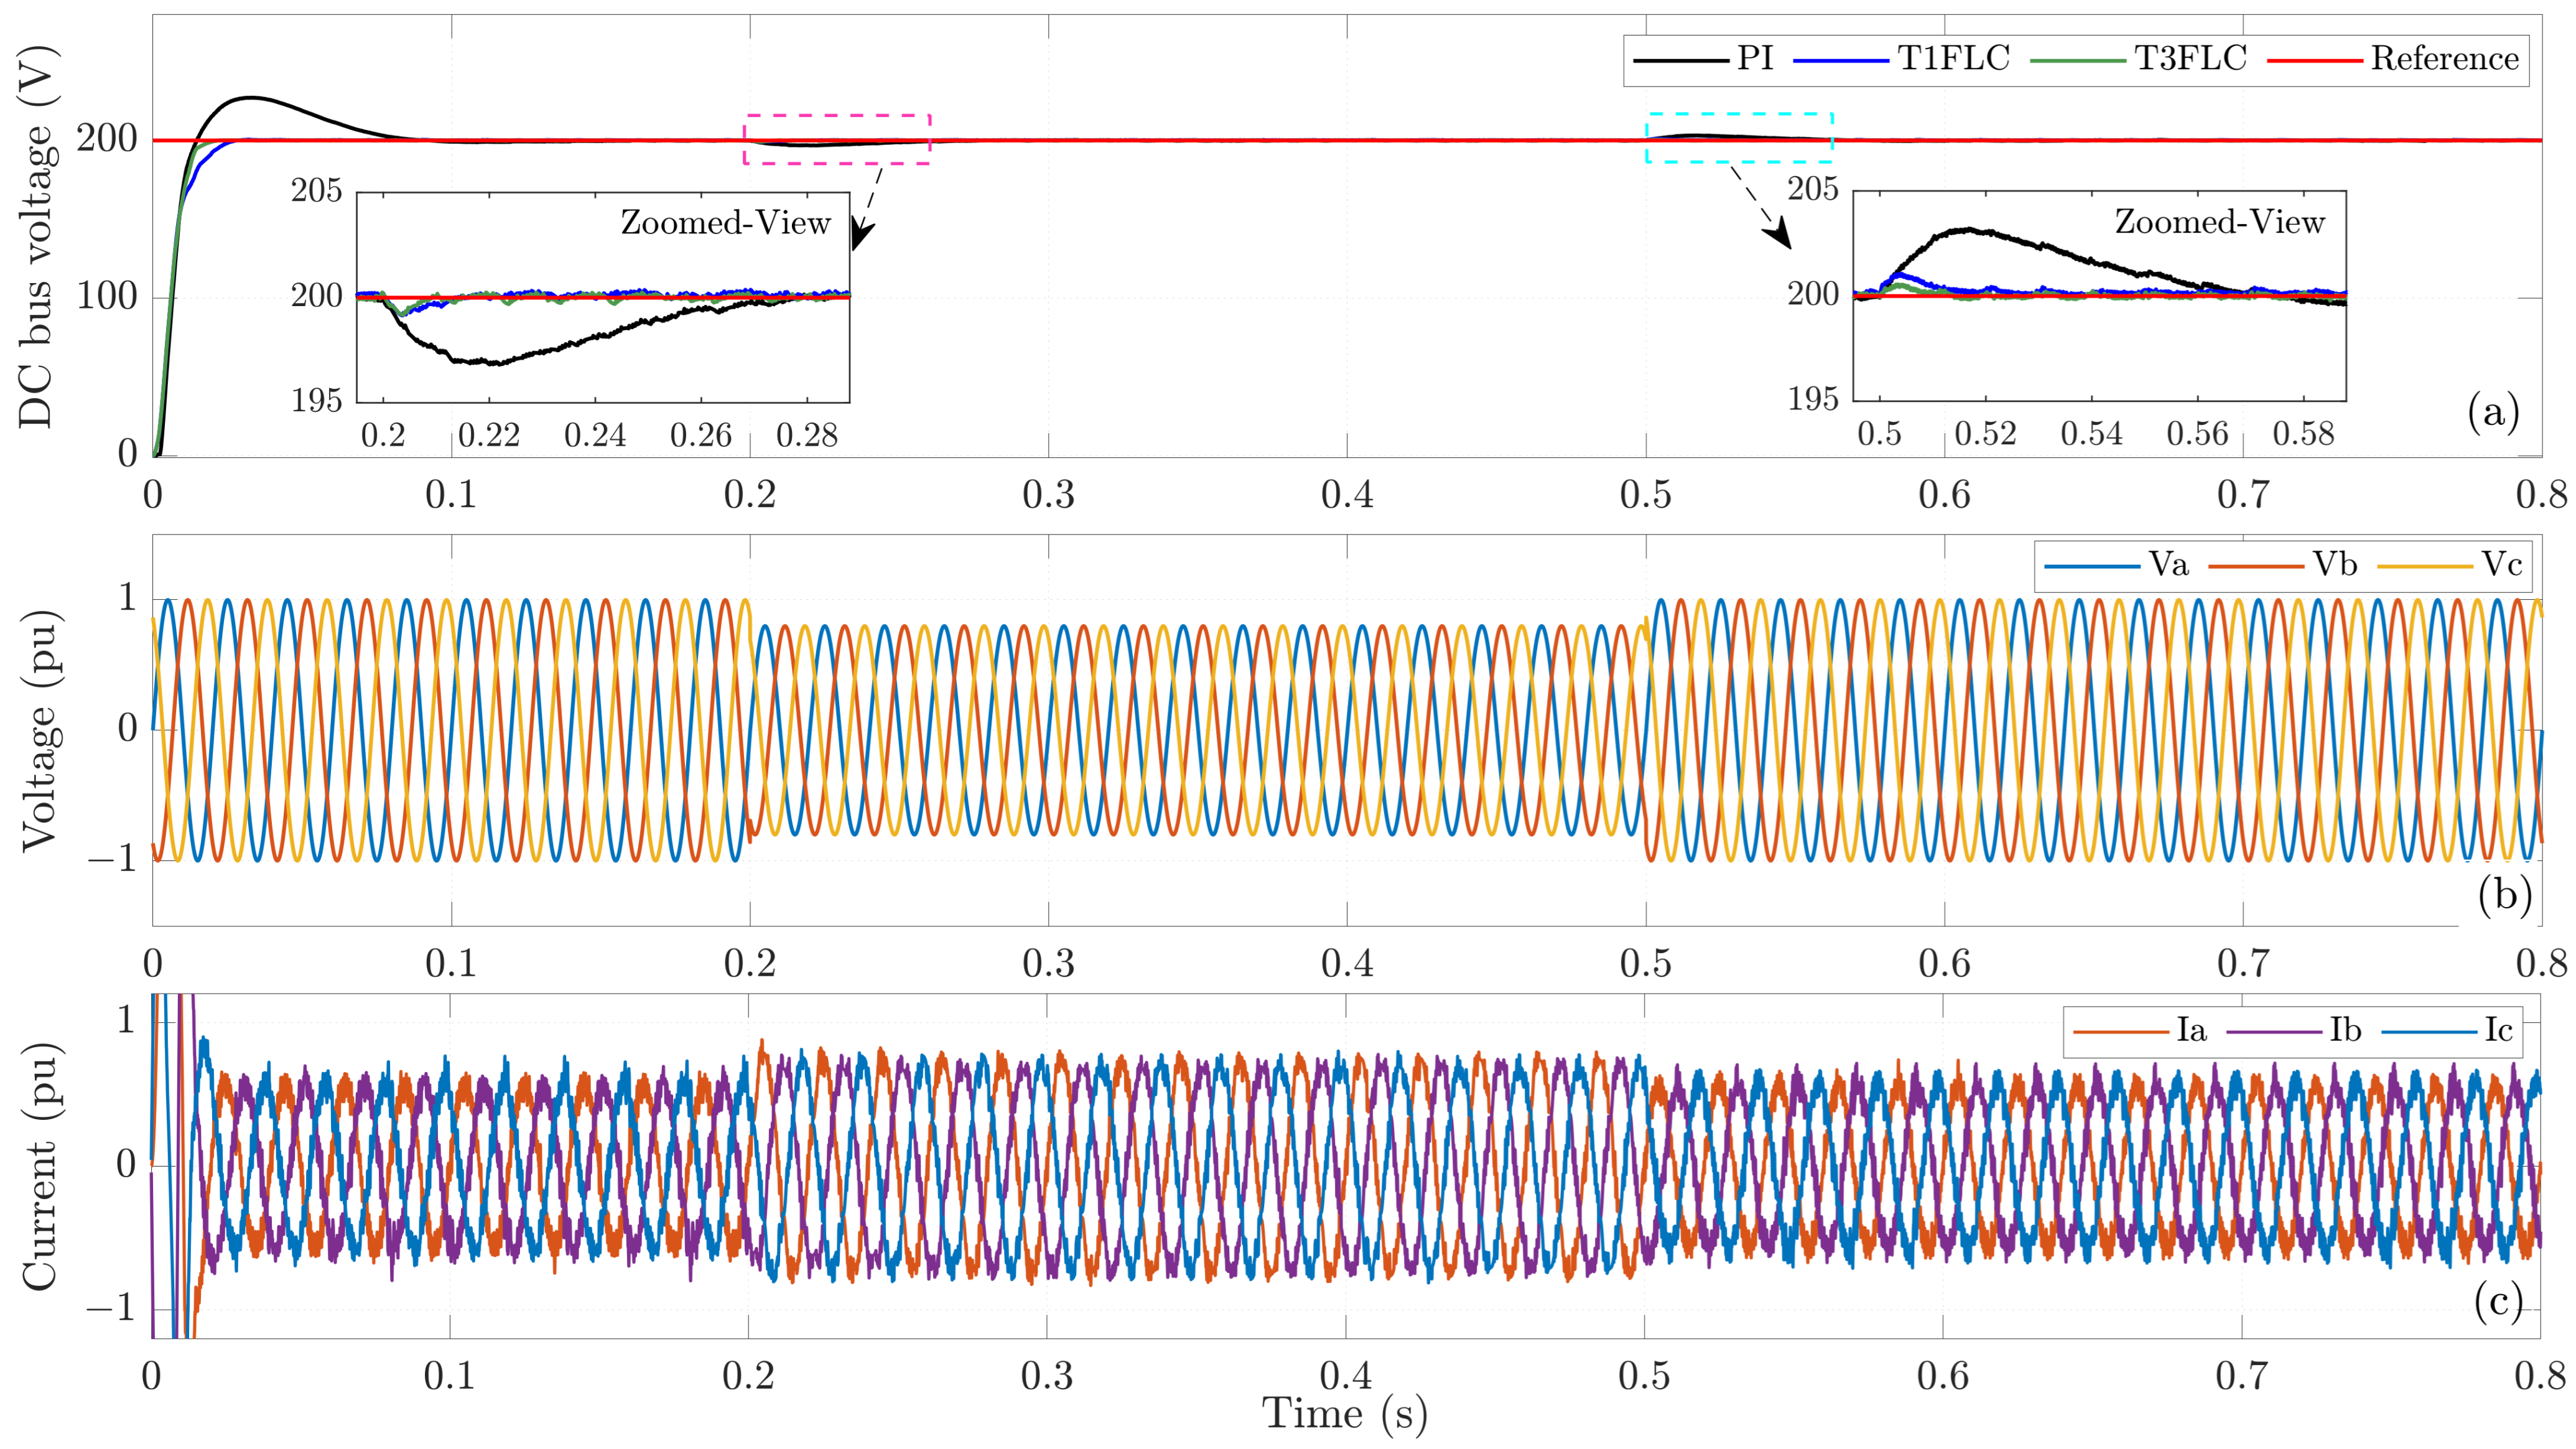The image size is (2576, 1449).
Task: Click the Reference legend label
Action: 2445,59
